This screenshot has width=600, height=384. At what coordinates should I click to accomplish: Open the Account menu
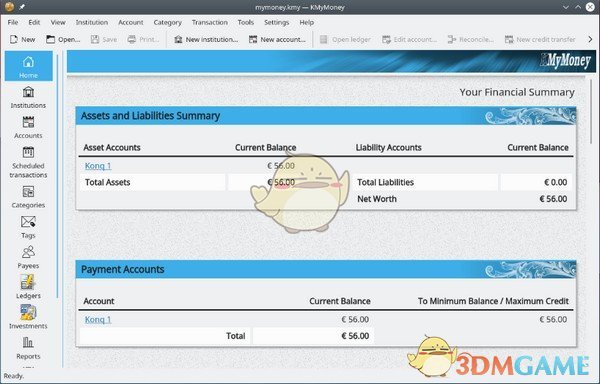[130, 23]
